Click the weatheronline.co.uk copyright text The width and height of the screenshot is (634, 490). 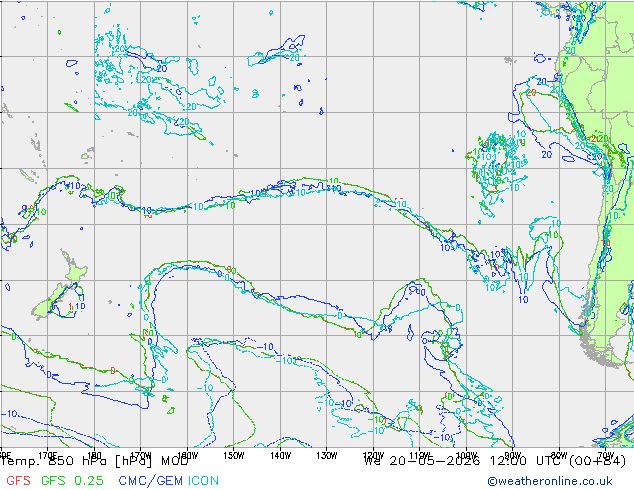pos(550,481)
